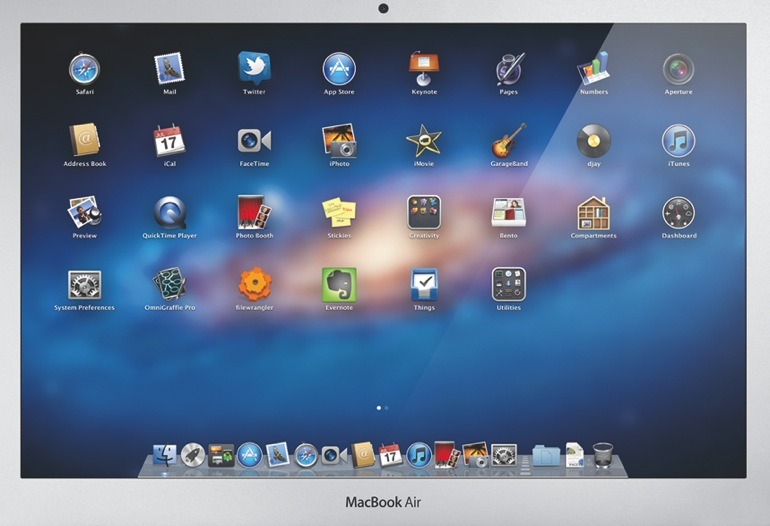770x526 pixels.
Task: Expand the Utilities folder in Launchpad
Action: point(509,284)
